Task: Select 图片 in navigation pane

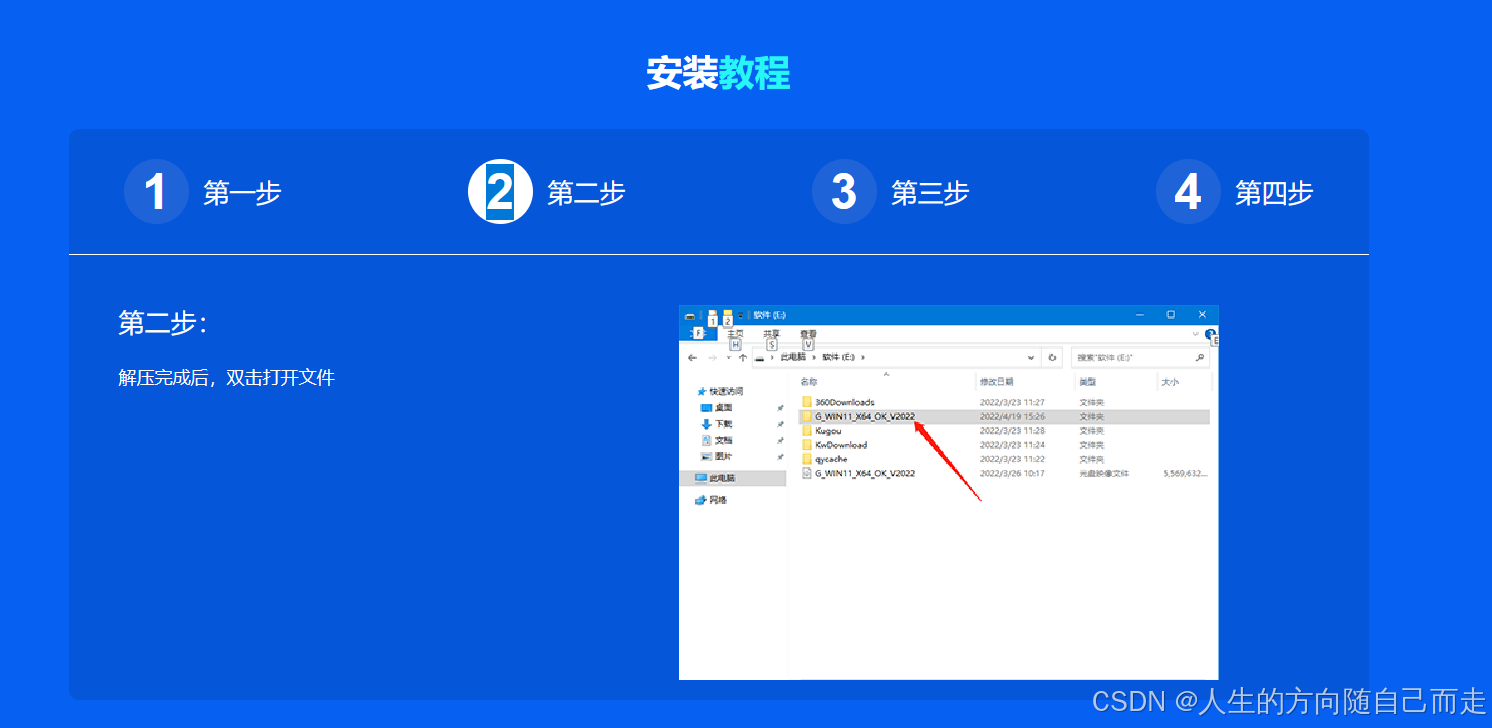Action: pos(723,456)
